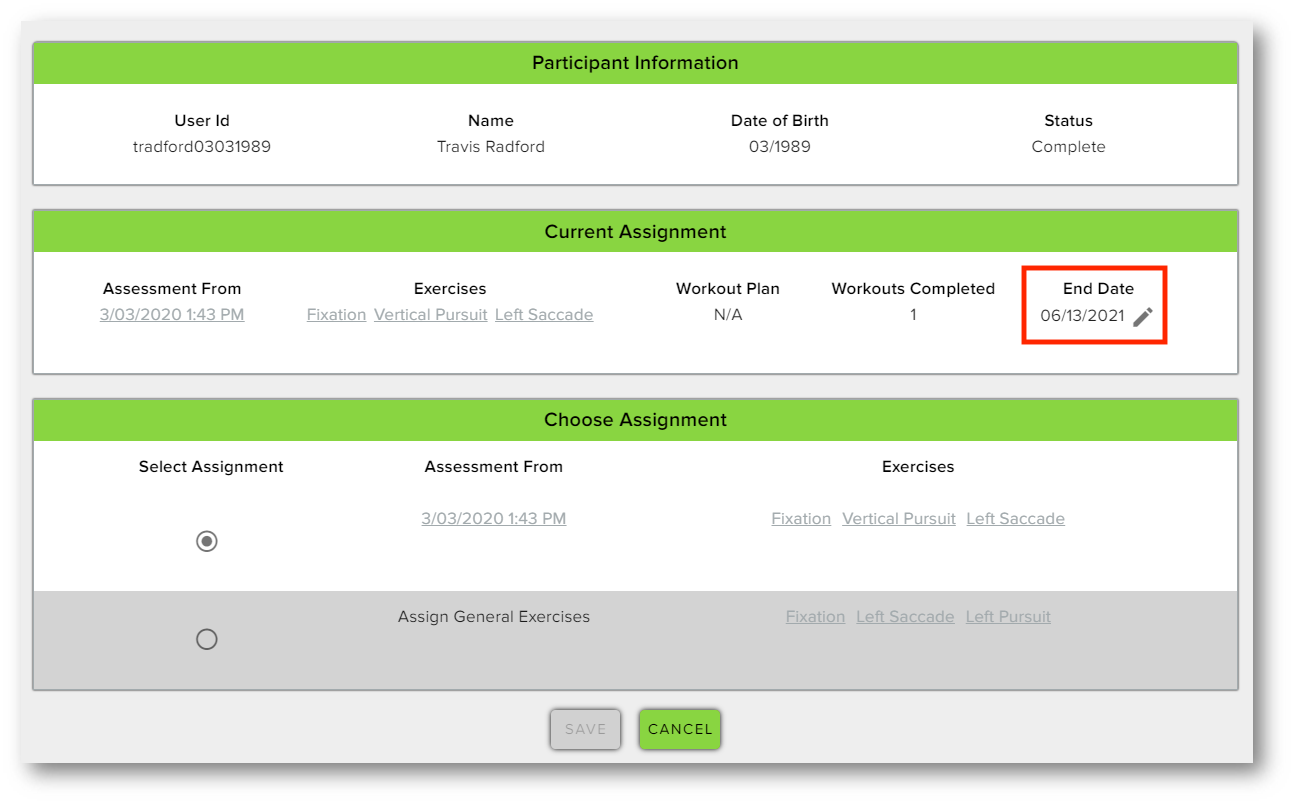The image size is (1295, 805).
Task: Select the End Date value 06/13/2021
Action: pos(1082,316)
